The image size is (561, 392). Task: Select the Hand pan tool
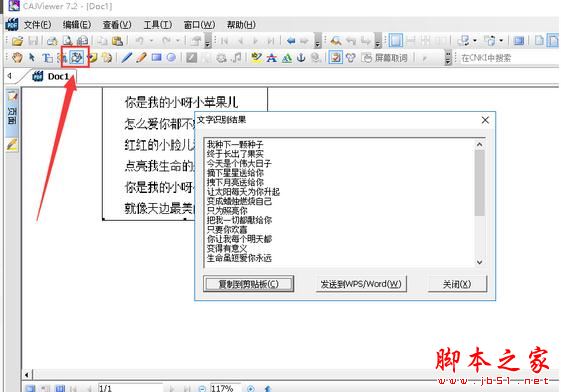click(x=17, y=58)
